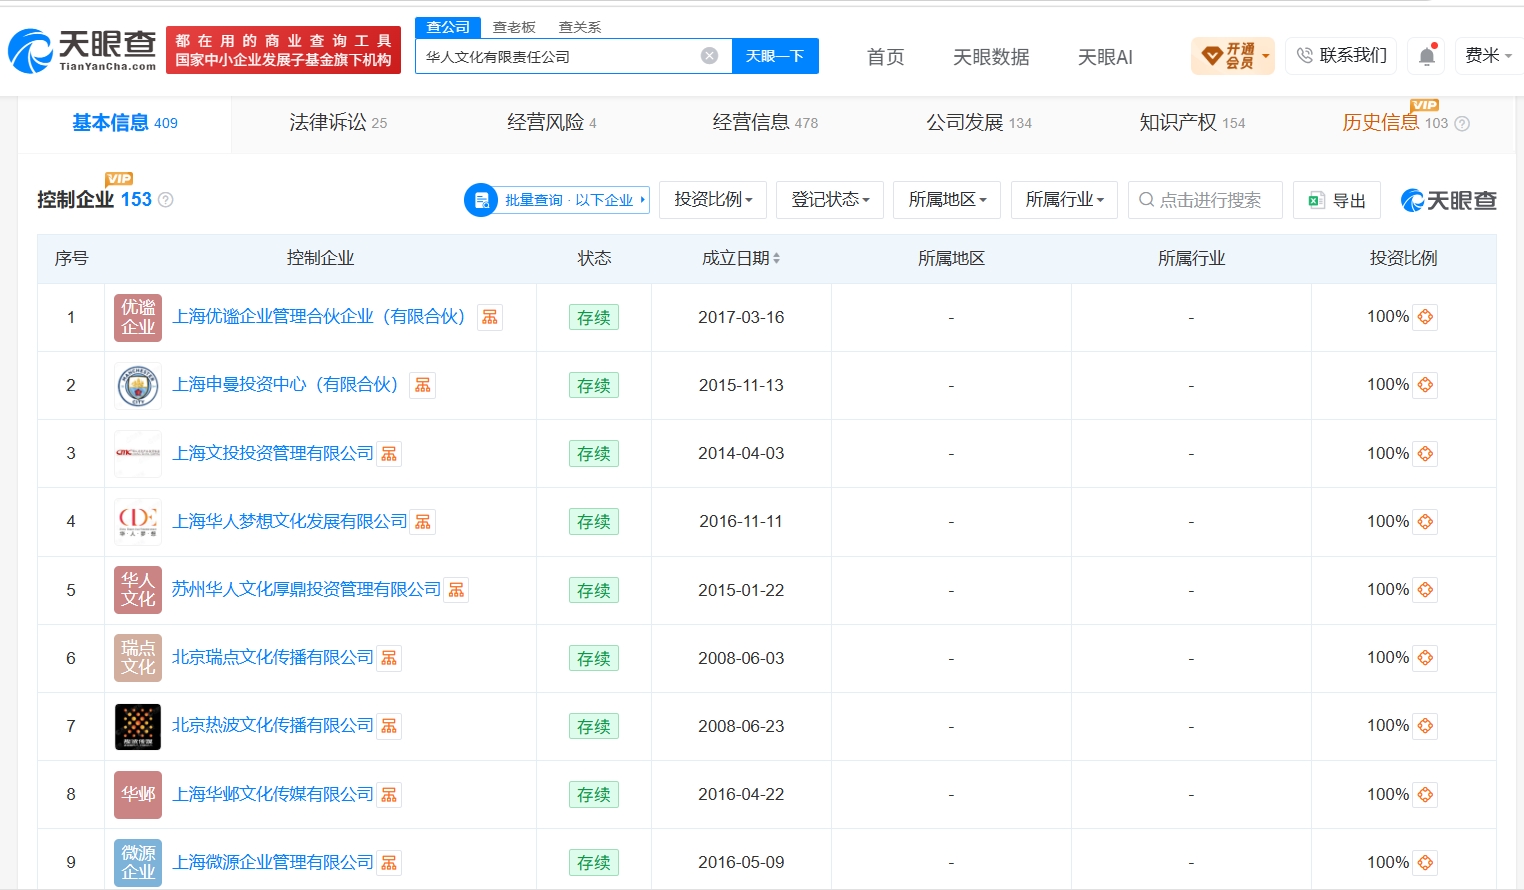The height and width of the screenshot is (890, 1524).
Task: Click investment path icon in row 8
Action: coord(1425,795)
